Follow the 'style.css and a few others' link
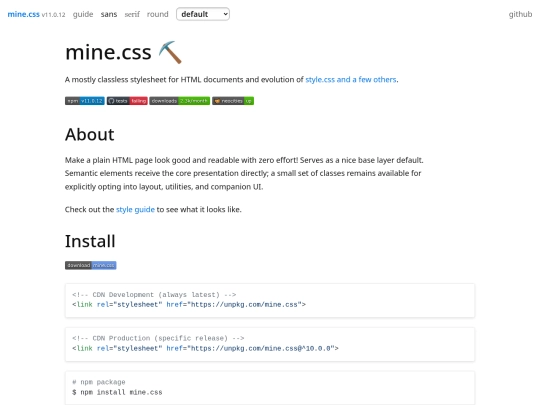 point(351,80)
